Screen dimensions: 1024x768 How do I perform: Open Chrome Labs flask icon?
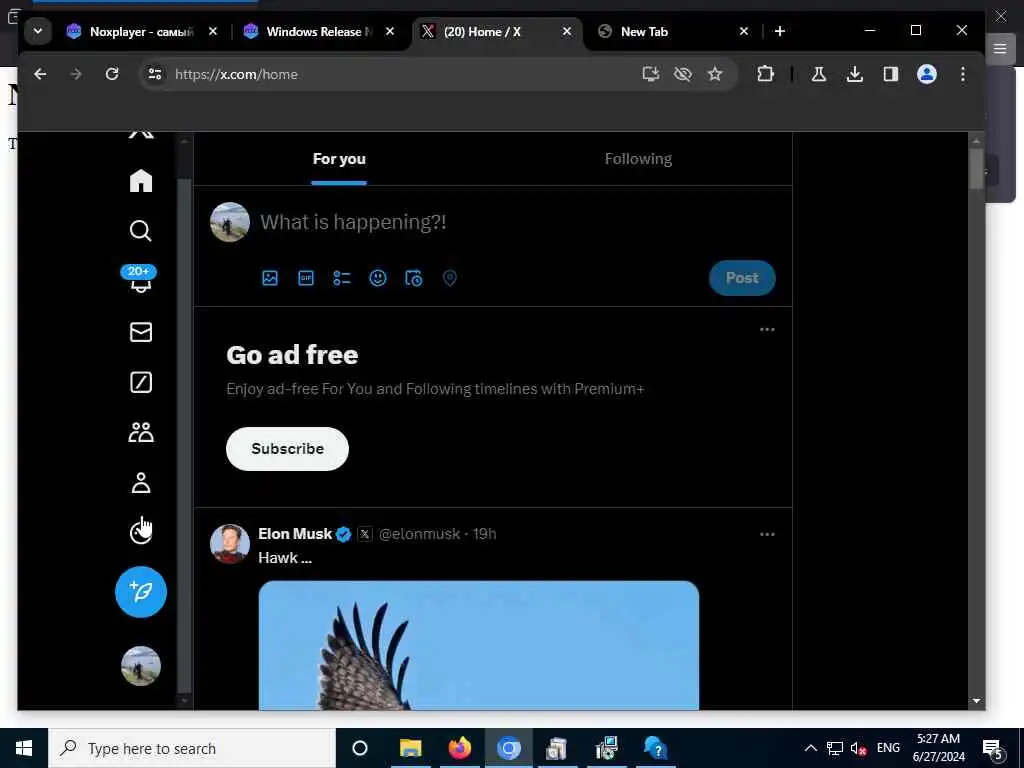pos(818,74)
